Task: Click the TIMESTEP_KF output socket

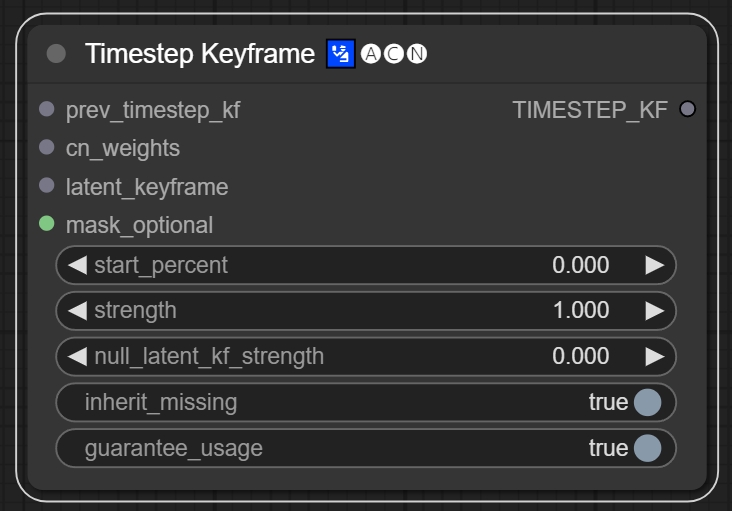Action: click(x=687, y=109)
